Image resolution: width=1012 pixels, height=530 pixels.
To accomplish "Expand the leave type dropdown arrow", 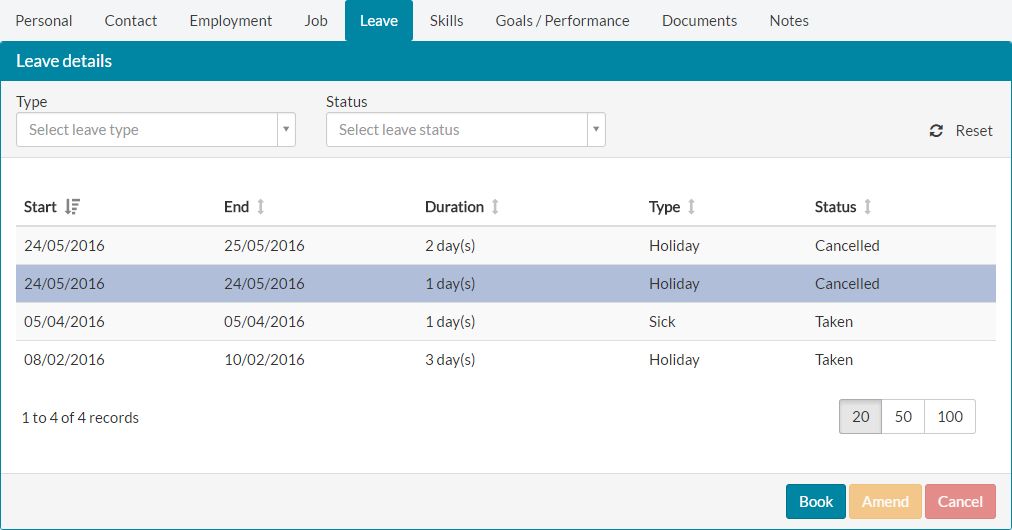I will tap(286, 130).
